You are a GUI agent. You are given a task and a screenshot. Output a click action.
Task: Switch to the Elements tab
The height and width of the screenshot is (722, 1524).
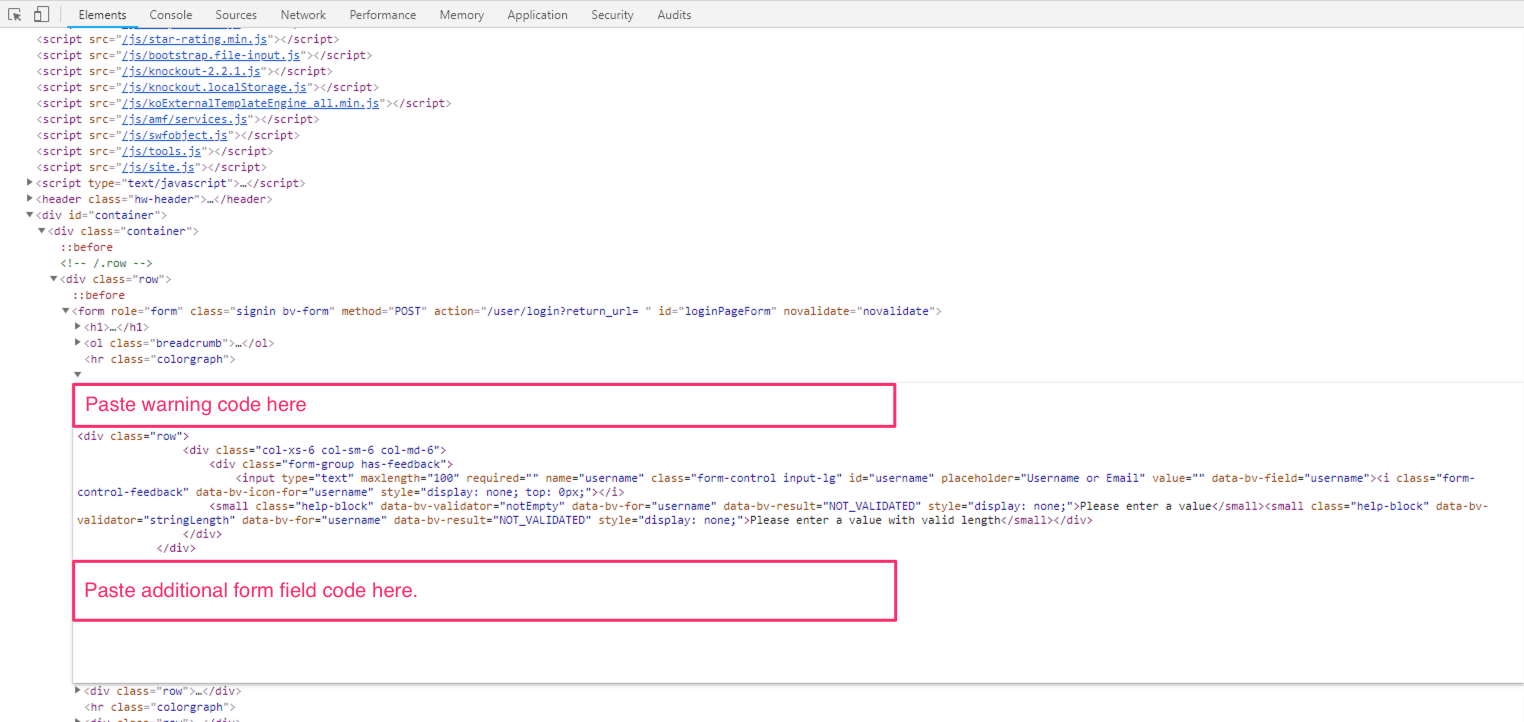[x=102, y=15]
